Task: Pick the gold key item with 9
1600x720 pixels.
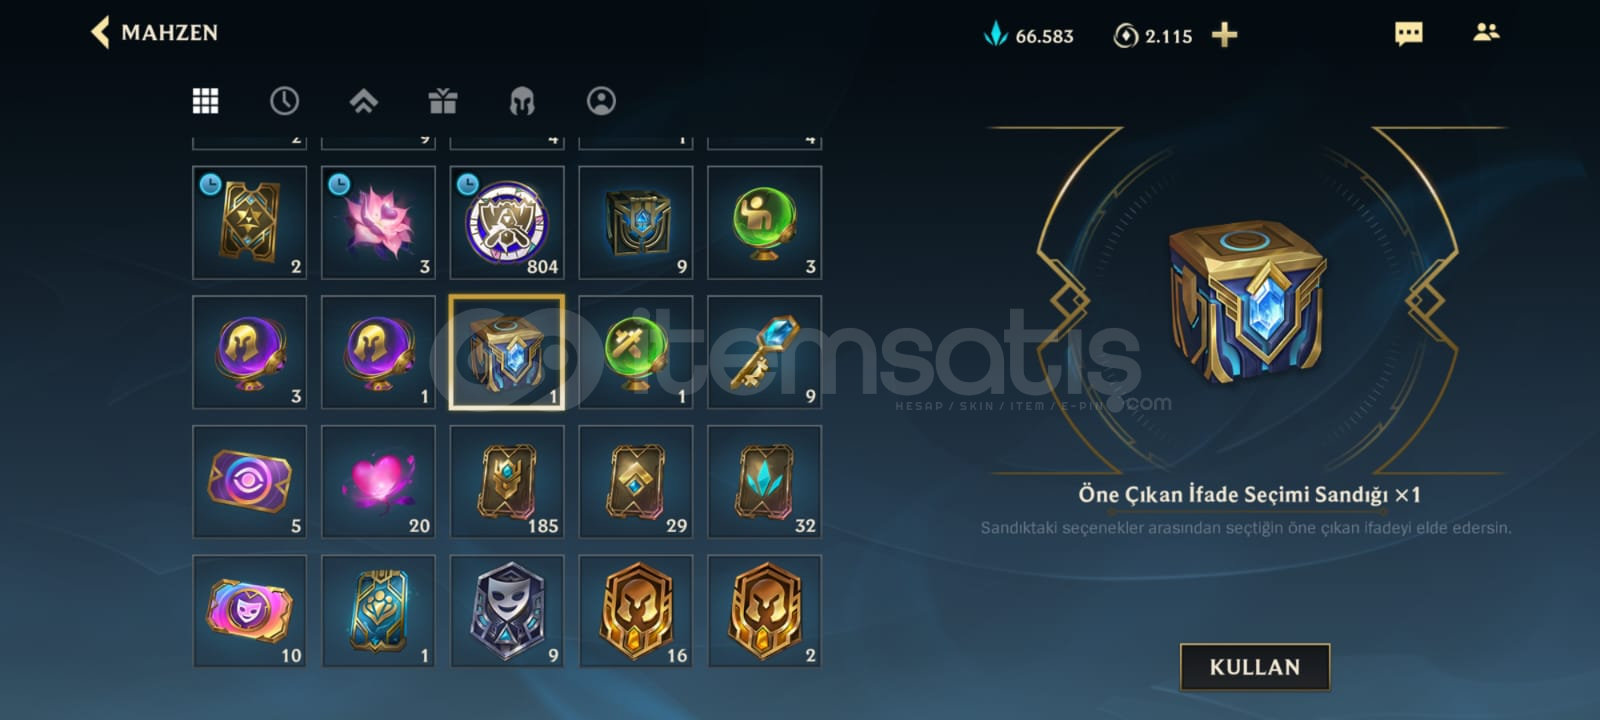Action: [765, 352]
